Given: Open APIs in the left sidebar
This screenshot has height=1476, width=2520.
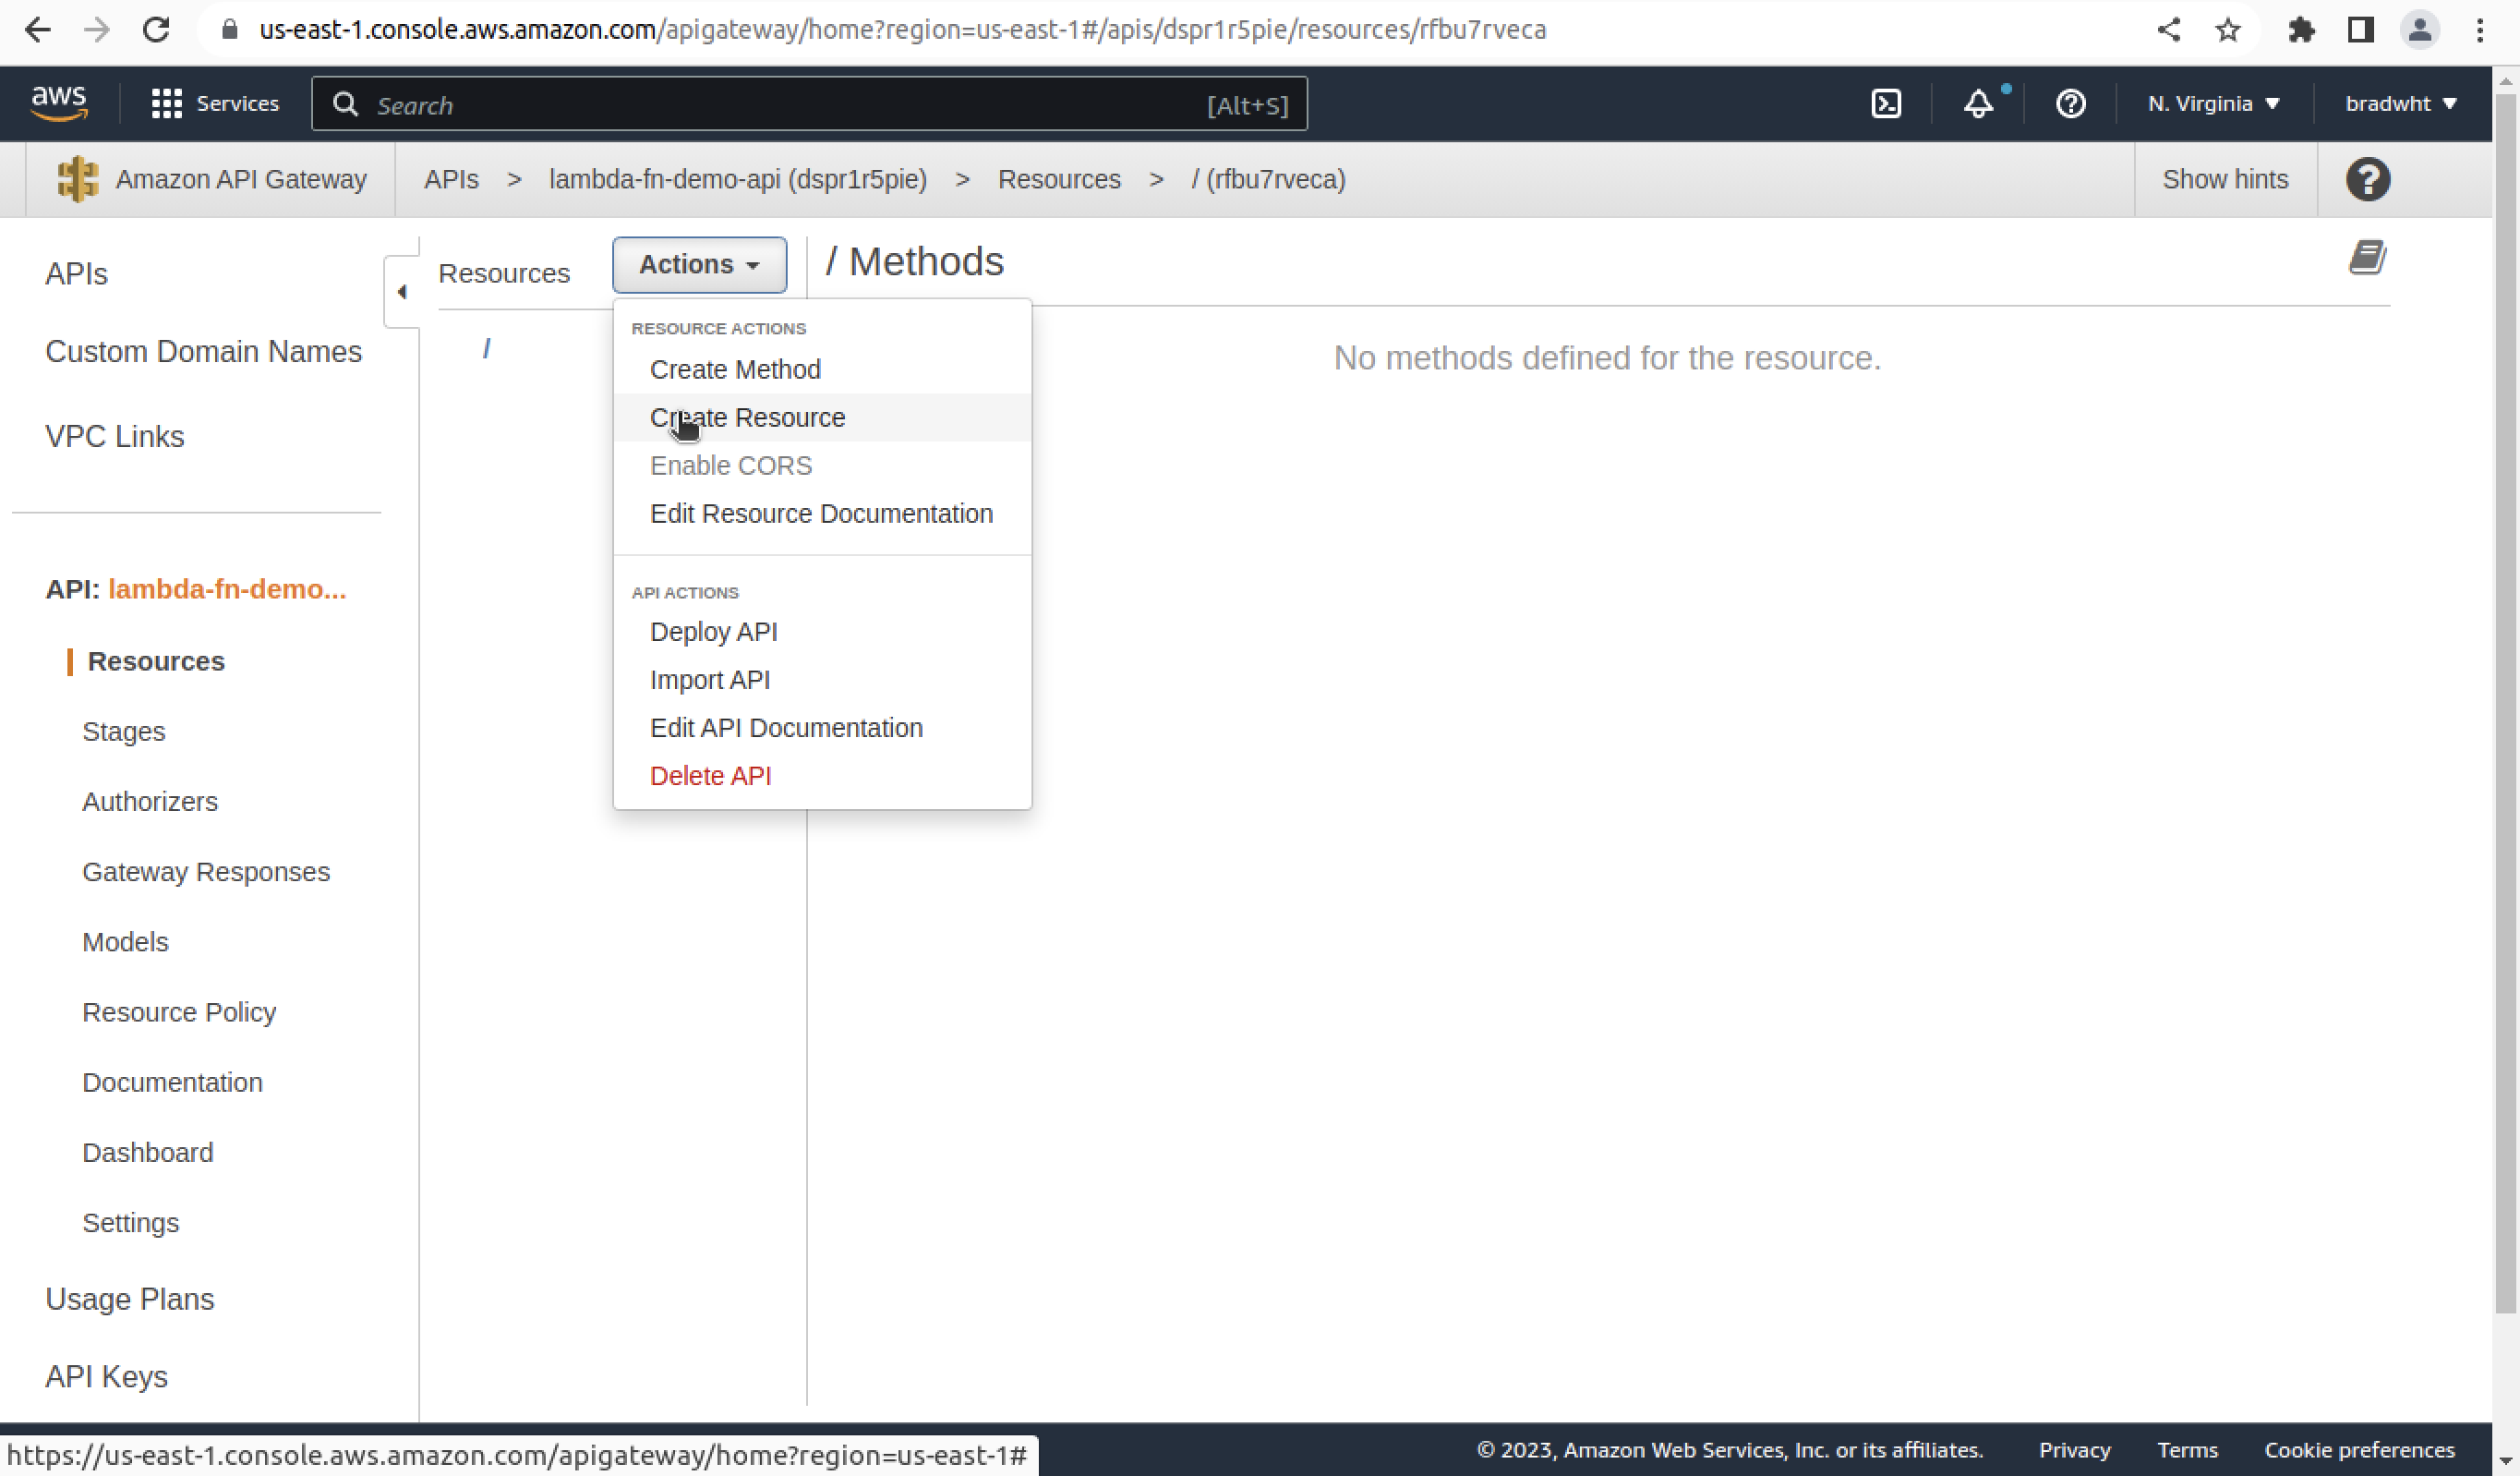Looking at the screenshot, I should click(76, 274).
